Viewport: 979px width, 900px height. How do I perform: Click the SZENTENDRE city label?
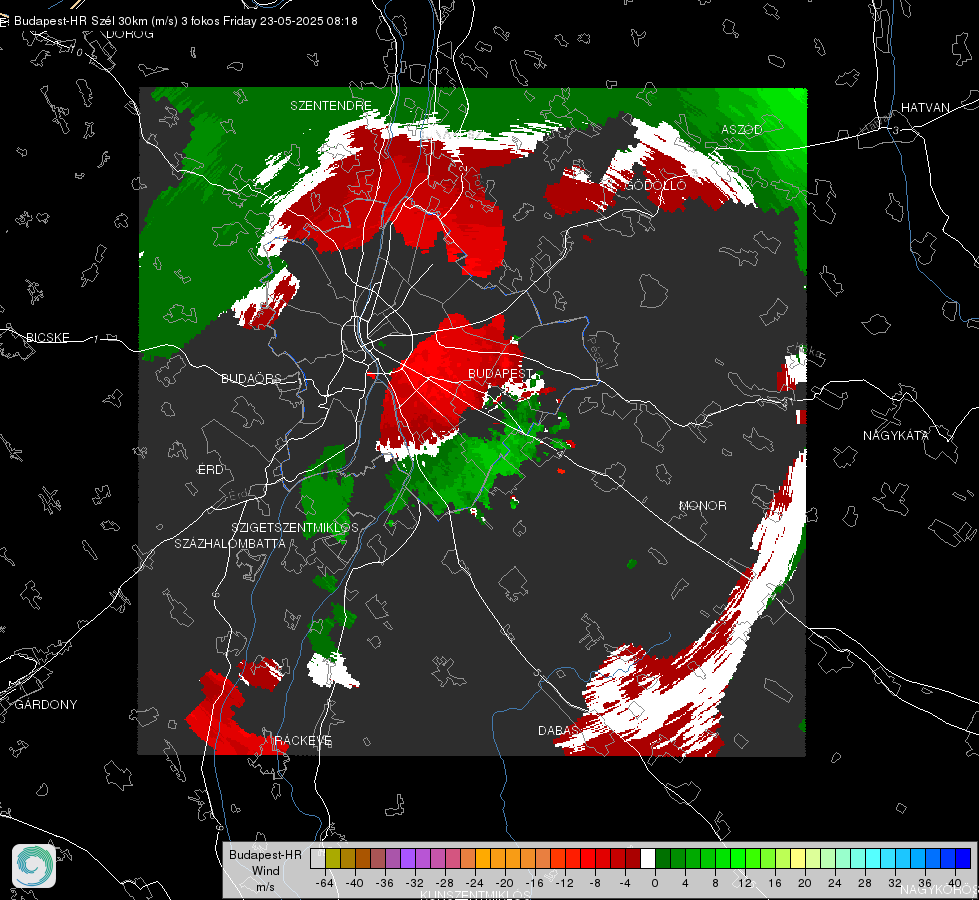(x=331, y=106)
